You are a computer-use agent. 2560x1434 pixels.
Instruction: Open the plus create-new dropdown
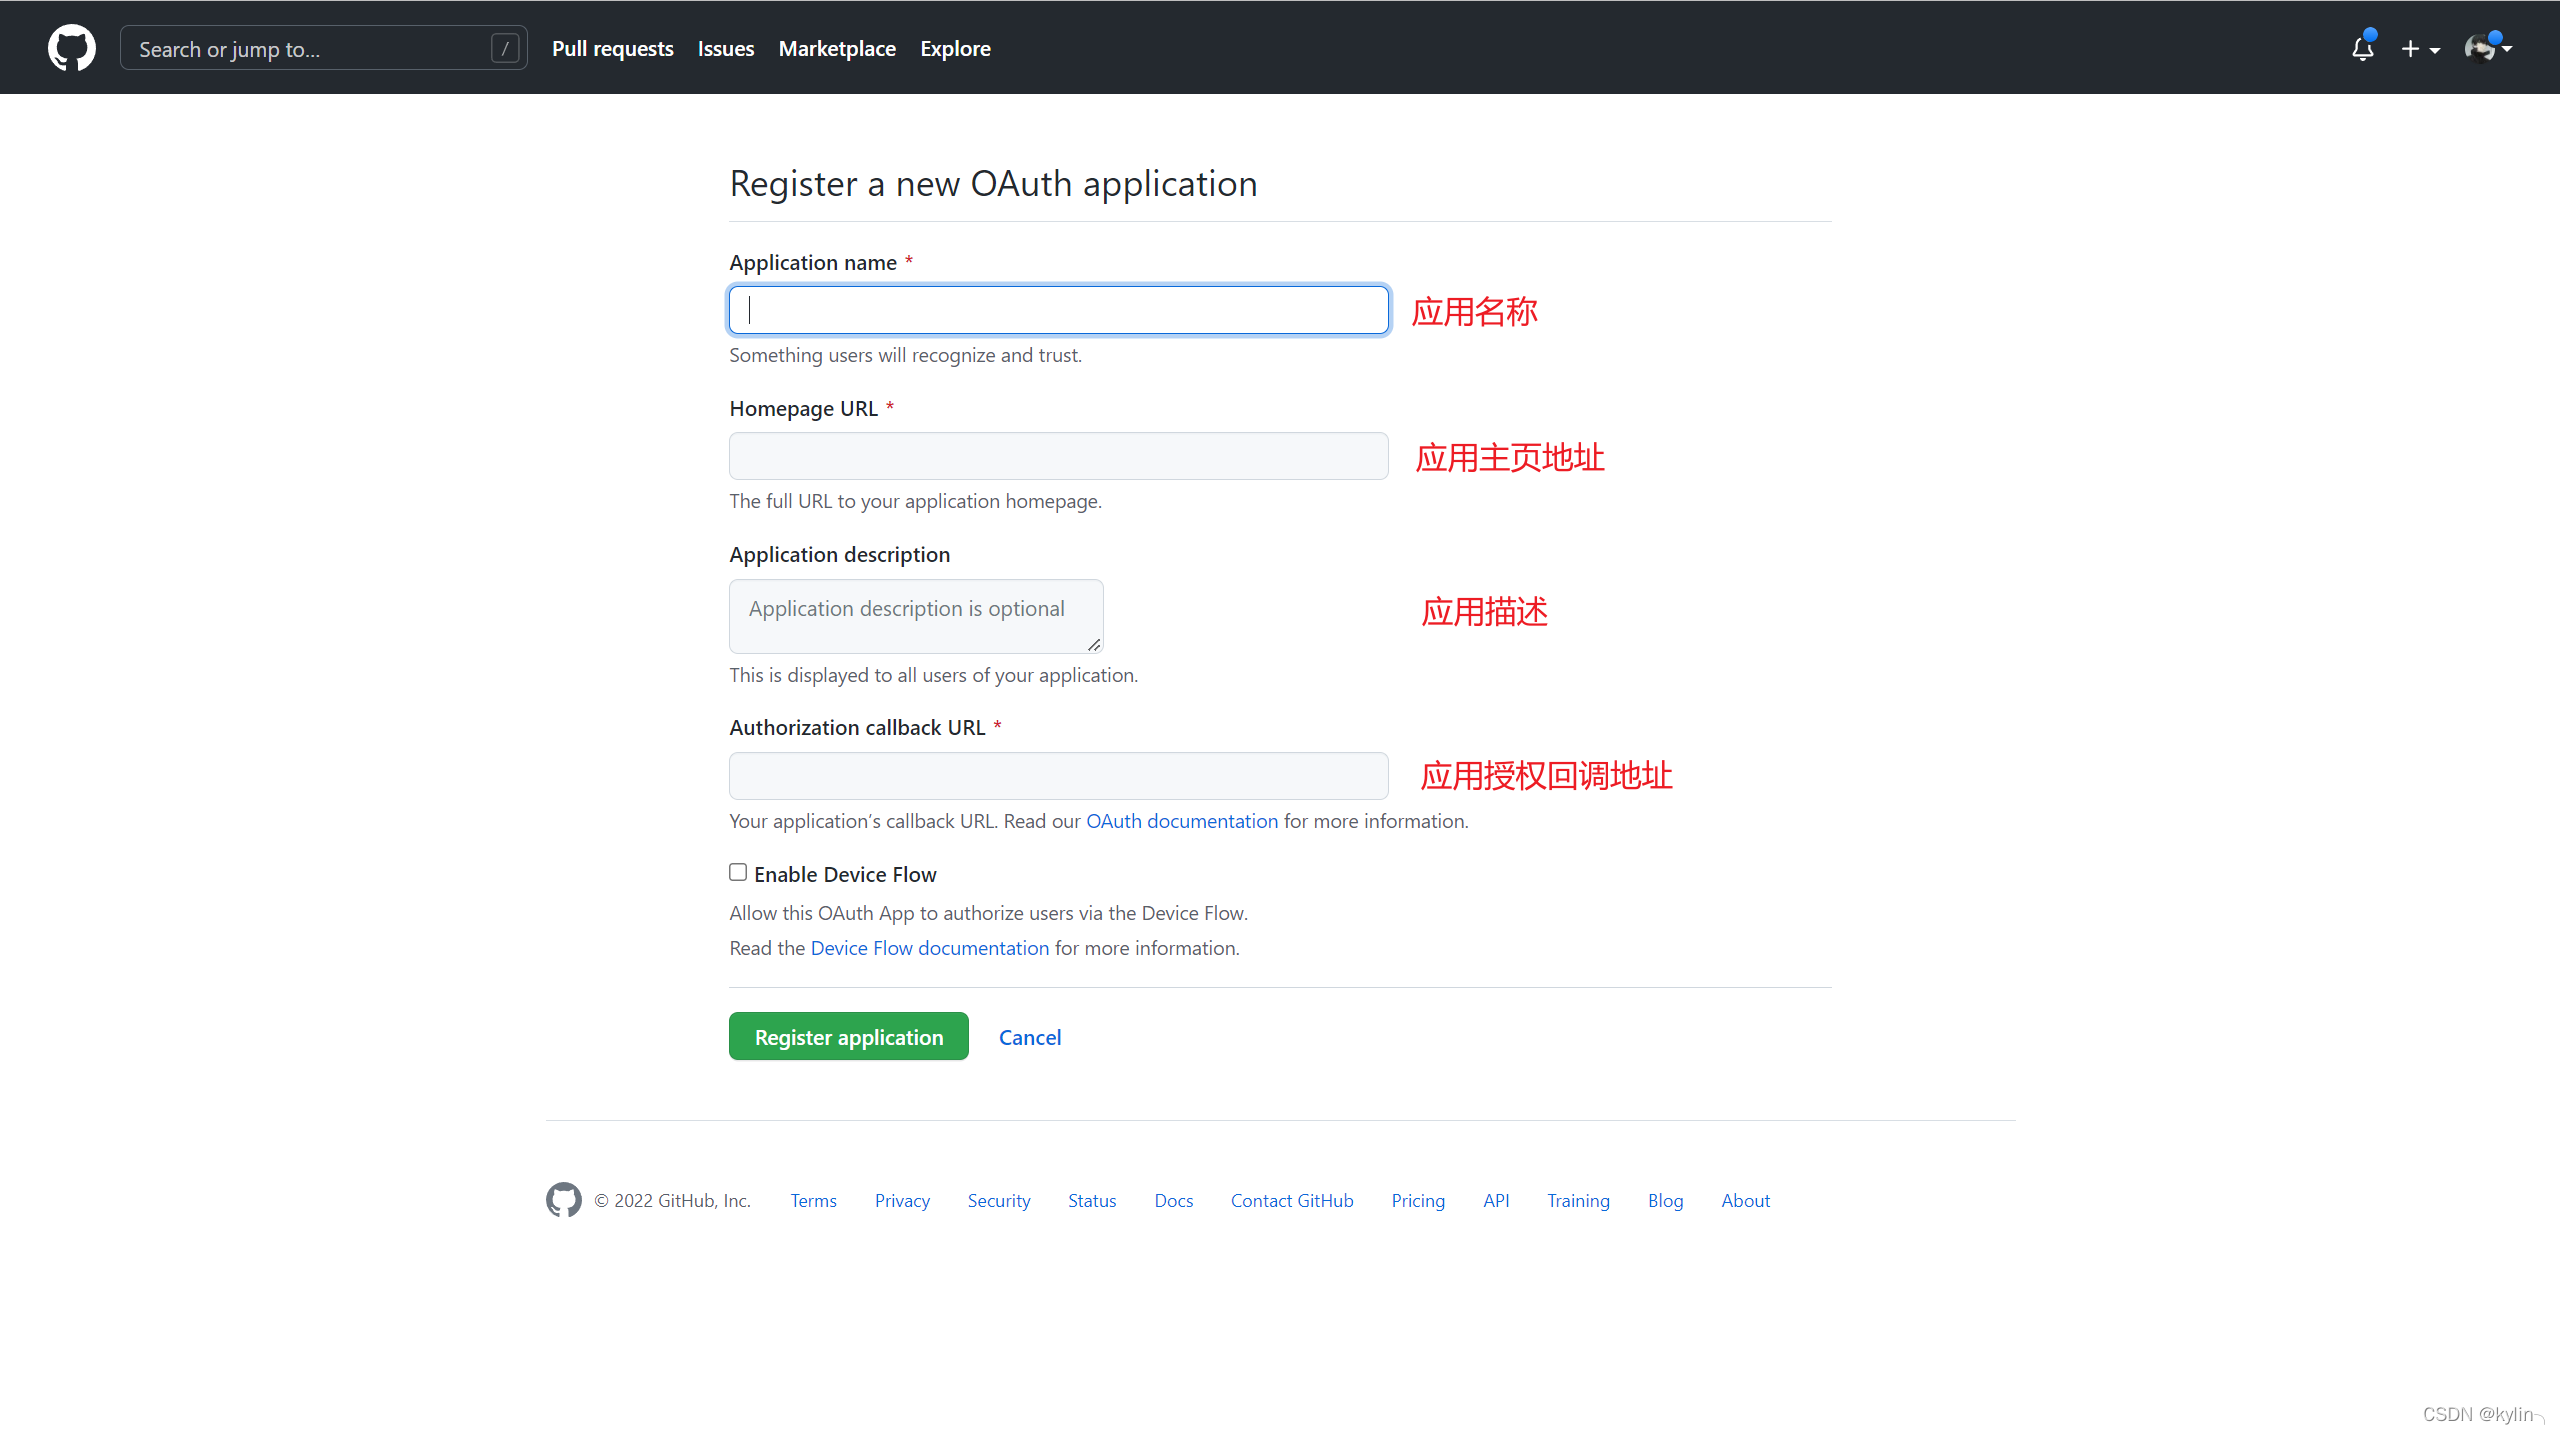tap(2420, 48)
